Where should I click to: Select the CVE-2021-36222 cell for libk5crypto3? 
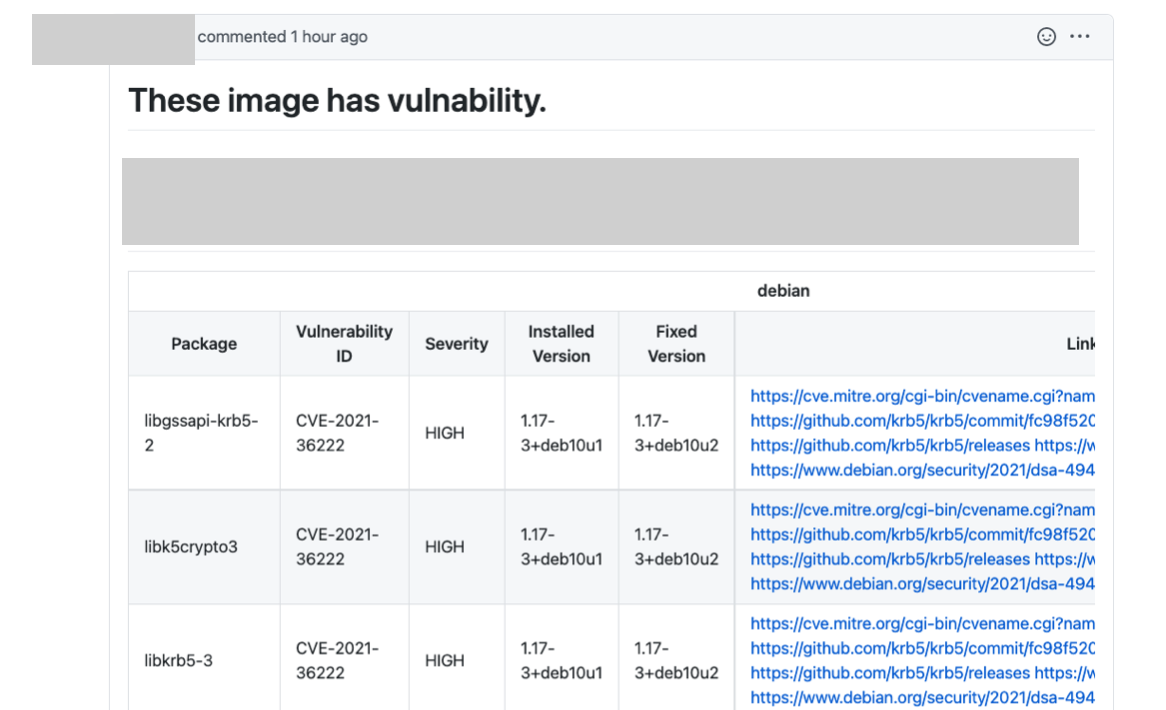[x=337, y=547]
